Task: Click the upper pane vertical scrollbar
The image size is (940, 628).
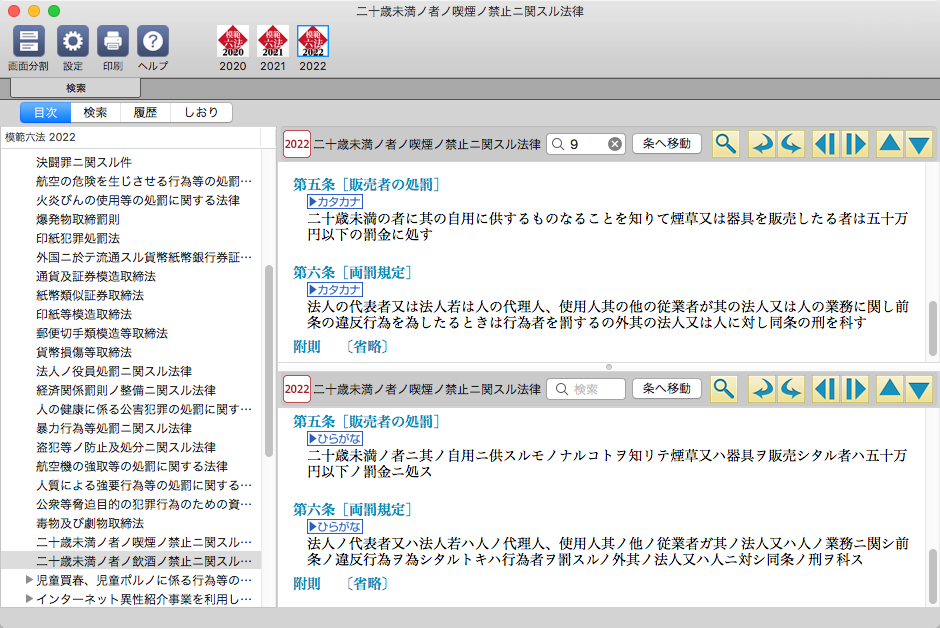Action: [x=933, y=328]
